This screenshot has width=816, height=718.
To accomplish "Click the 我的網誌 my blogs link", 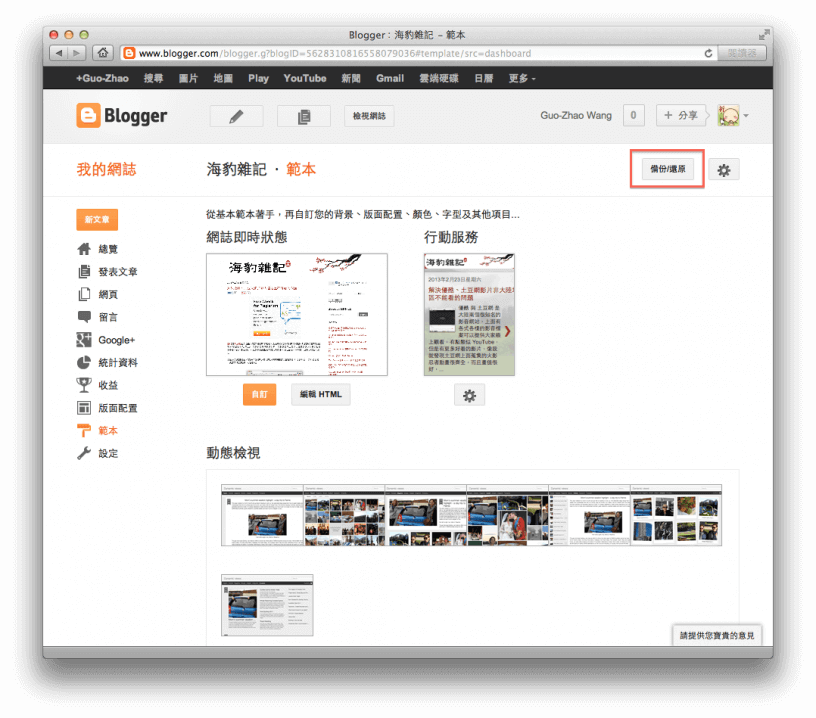I will tap(107, 170).
